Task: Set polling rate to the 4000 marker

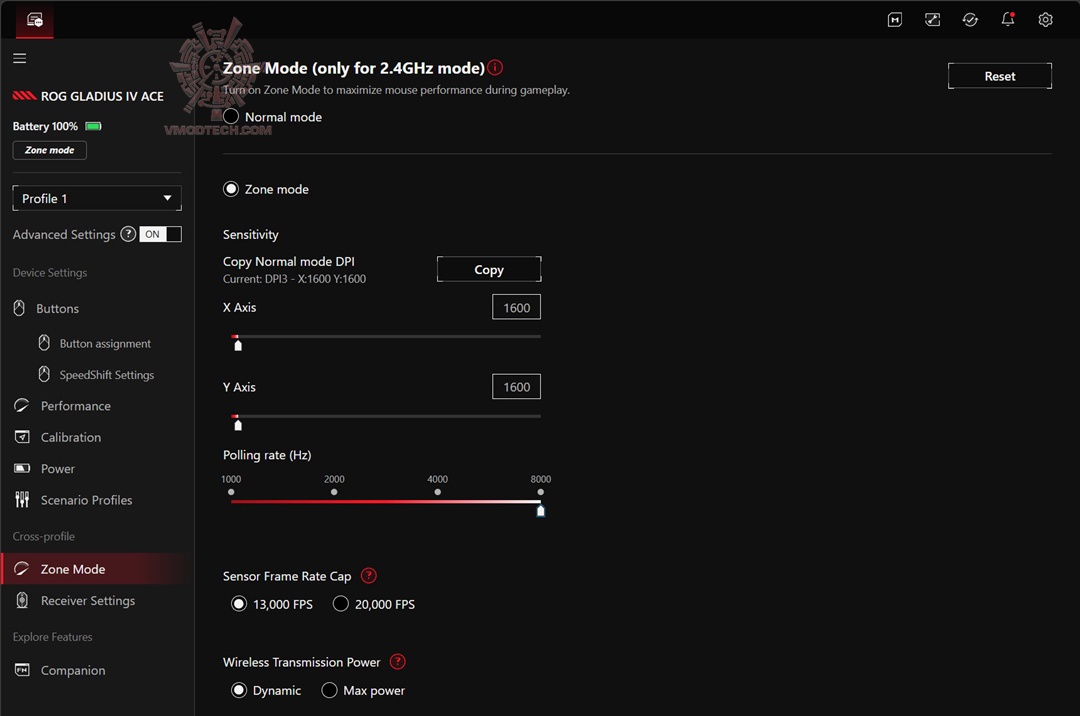Action: (437, 492)
